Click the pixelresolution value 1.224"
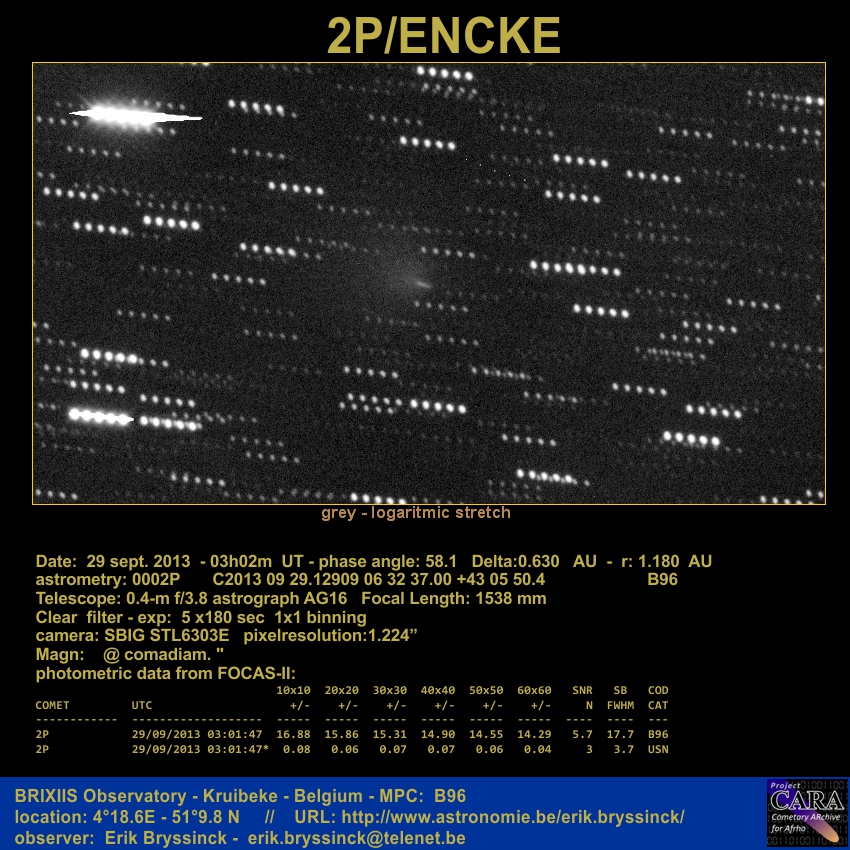Viewport: 850px width, 850px height. point(392,635)
